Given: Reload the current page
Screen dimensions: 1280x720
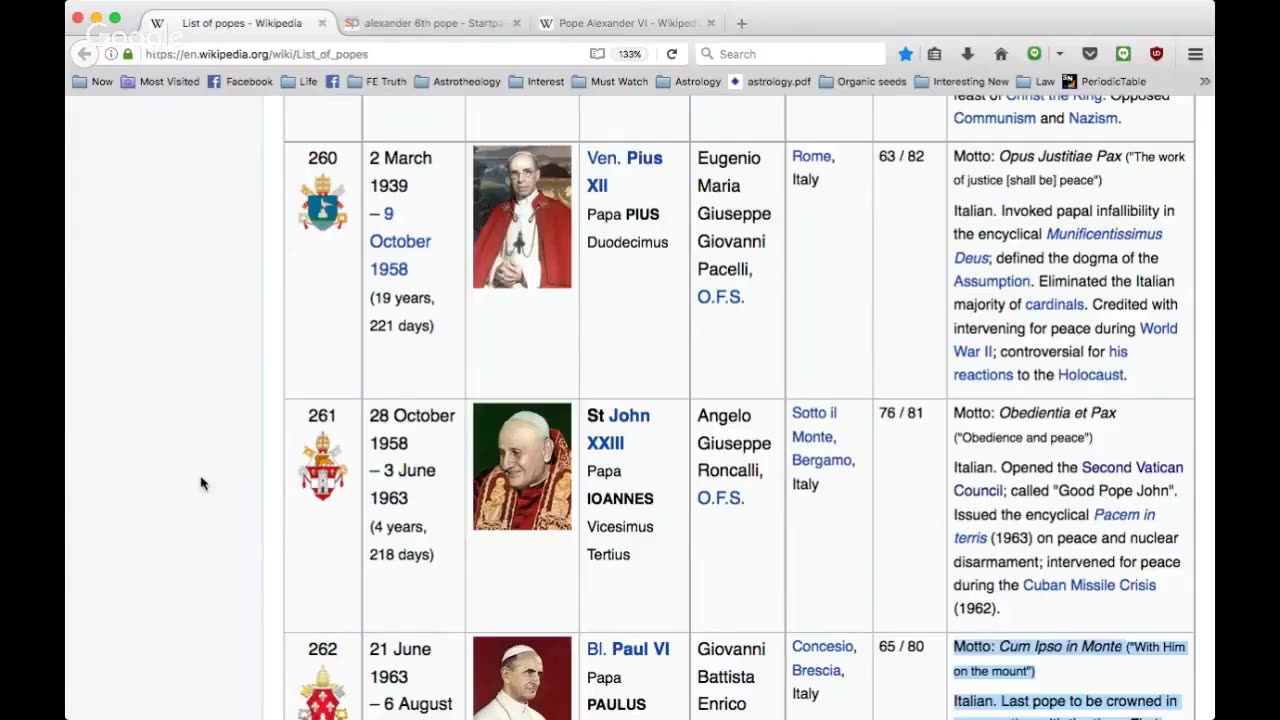Looking at the screenshot, I should (672, 54).
